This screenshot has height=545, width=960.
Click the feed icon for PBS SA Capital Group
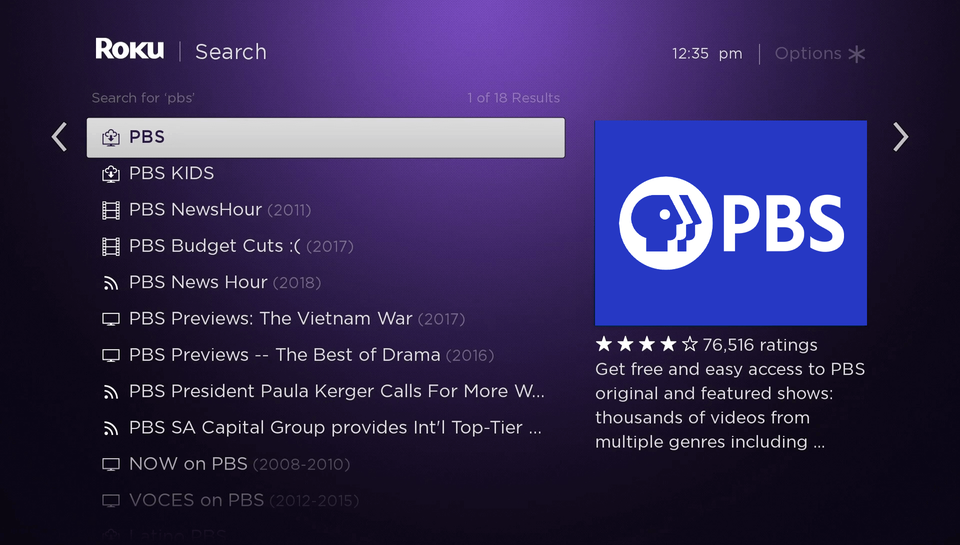coord(111,428)
